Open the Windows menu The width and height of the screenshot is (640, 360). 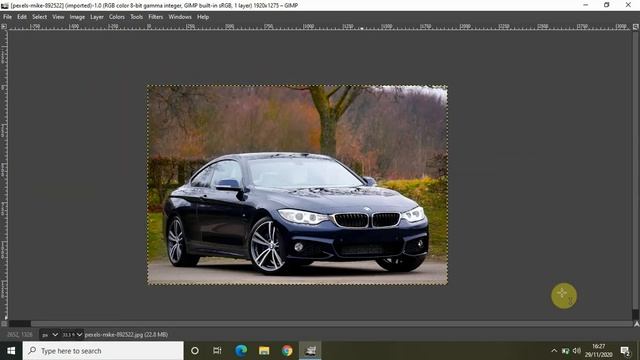180,17
